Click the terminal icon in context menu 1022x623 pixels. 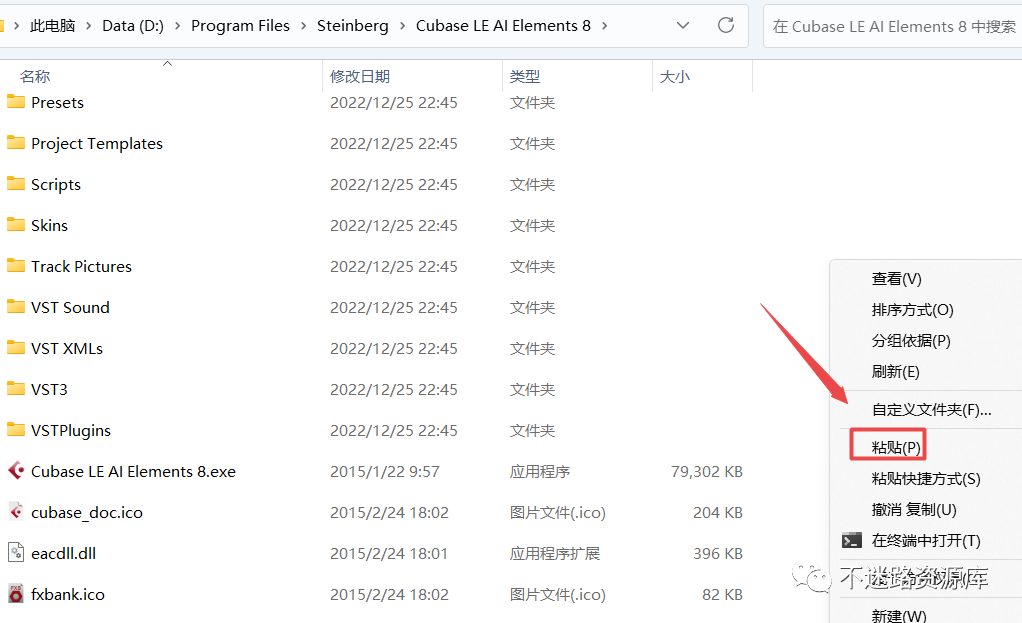(x=851, y=540)
